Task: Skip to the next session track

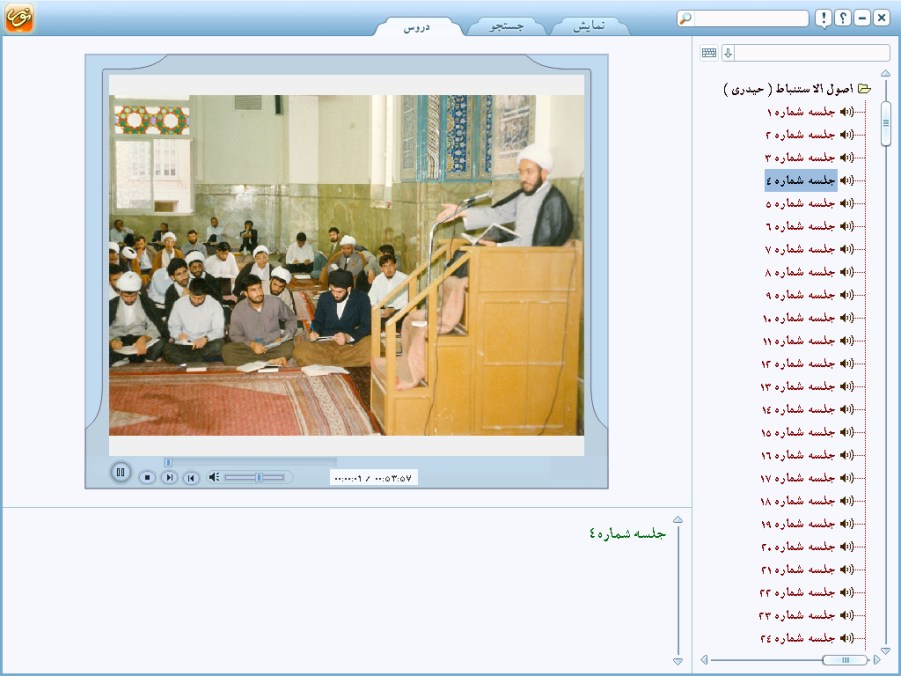Action: pos(169,478)
